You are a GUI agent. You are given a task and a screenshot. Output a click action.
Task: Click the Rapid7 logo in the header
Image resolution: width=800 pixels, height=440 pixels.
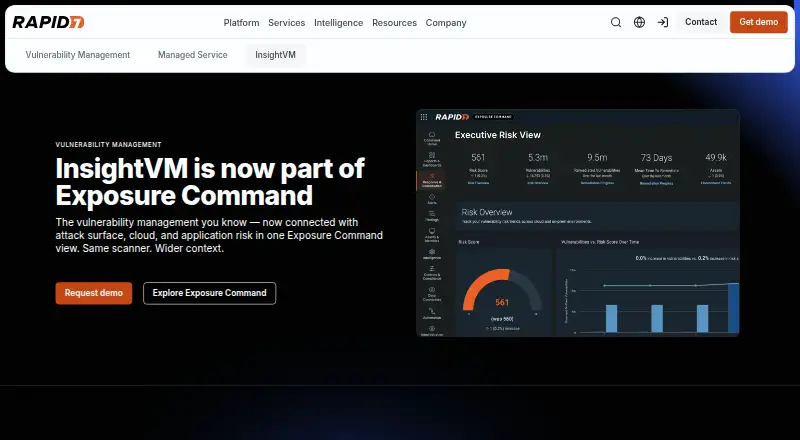[x=48, y=22]
